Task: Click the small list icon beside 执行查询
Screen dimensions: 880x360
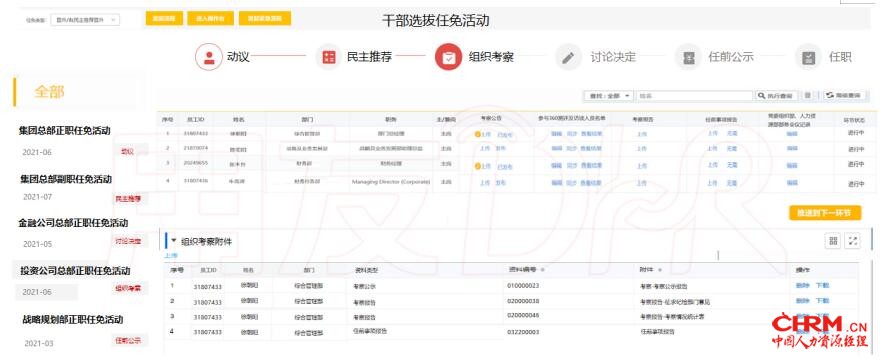Action: [808, 96]
